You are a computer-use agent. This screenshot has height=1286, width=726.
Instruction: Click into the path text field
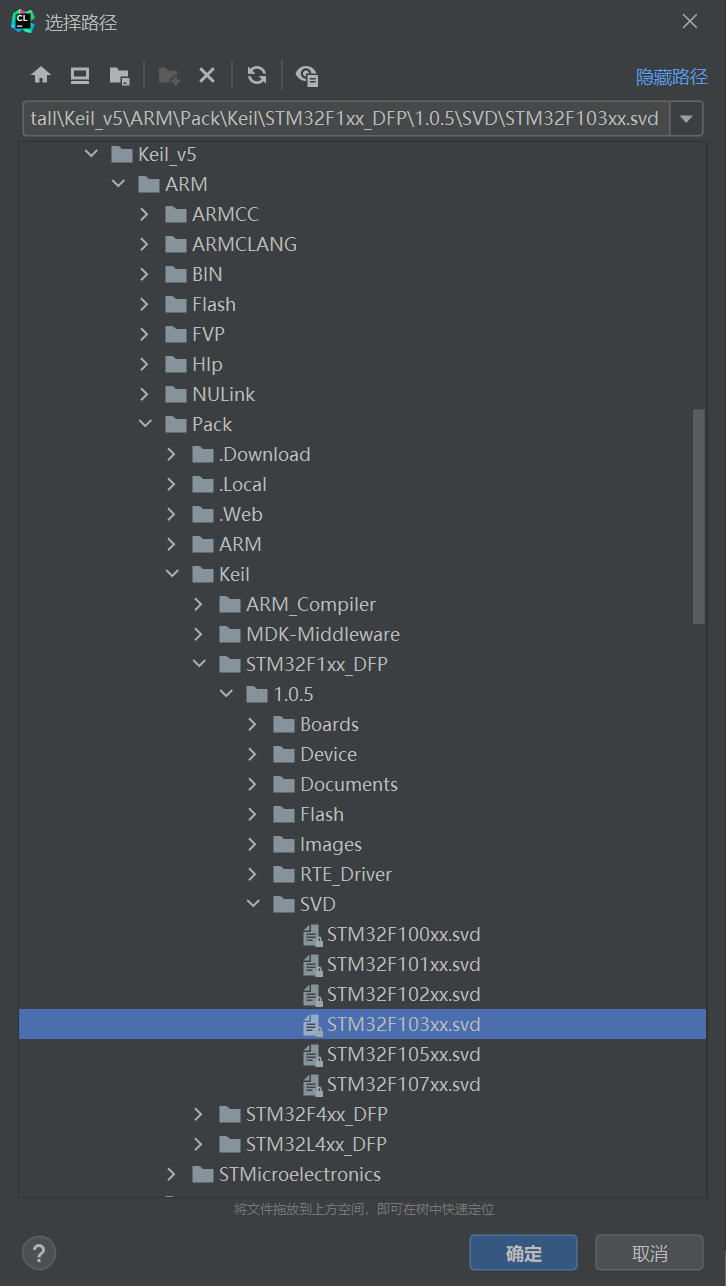click(x=344, y=119)
